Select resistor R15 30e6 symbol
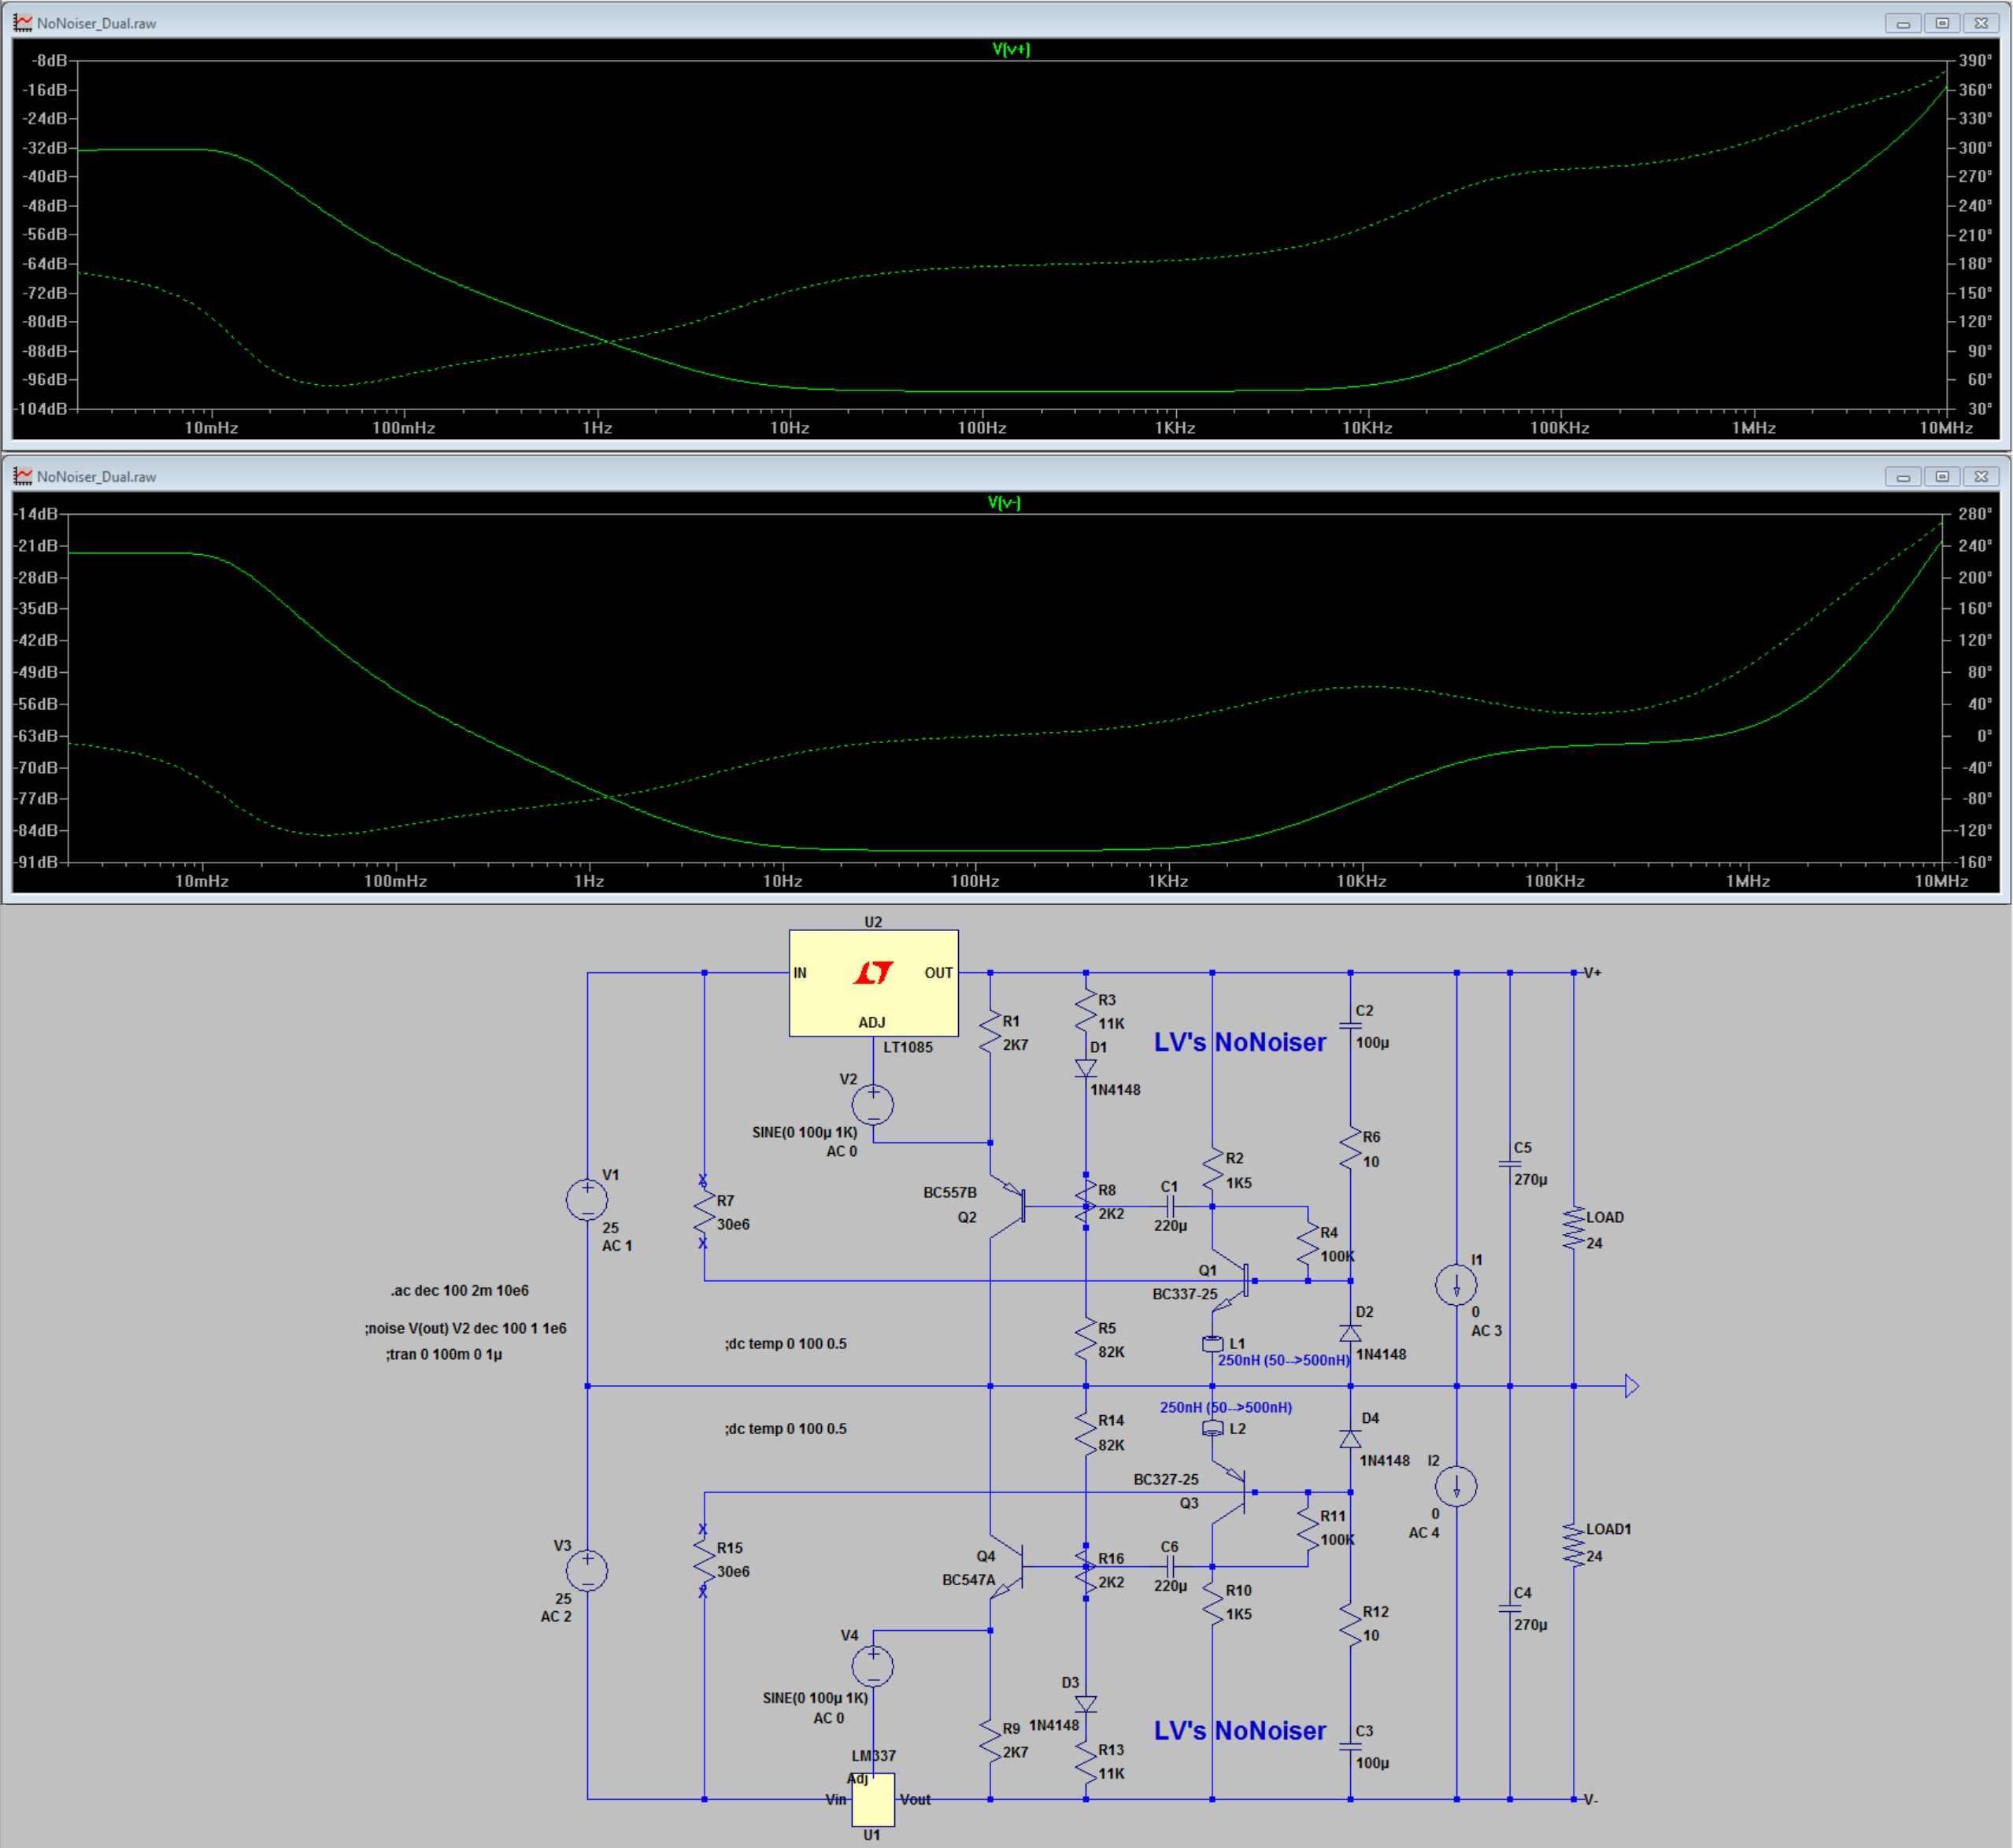 click(x=704, y=1560)
